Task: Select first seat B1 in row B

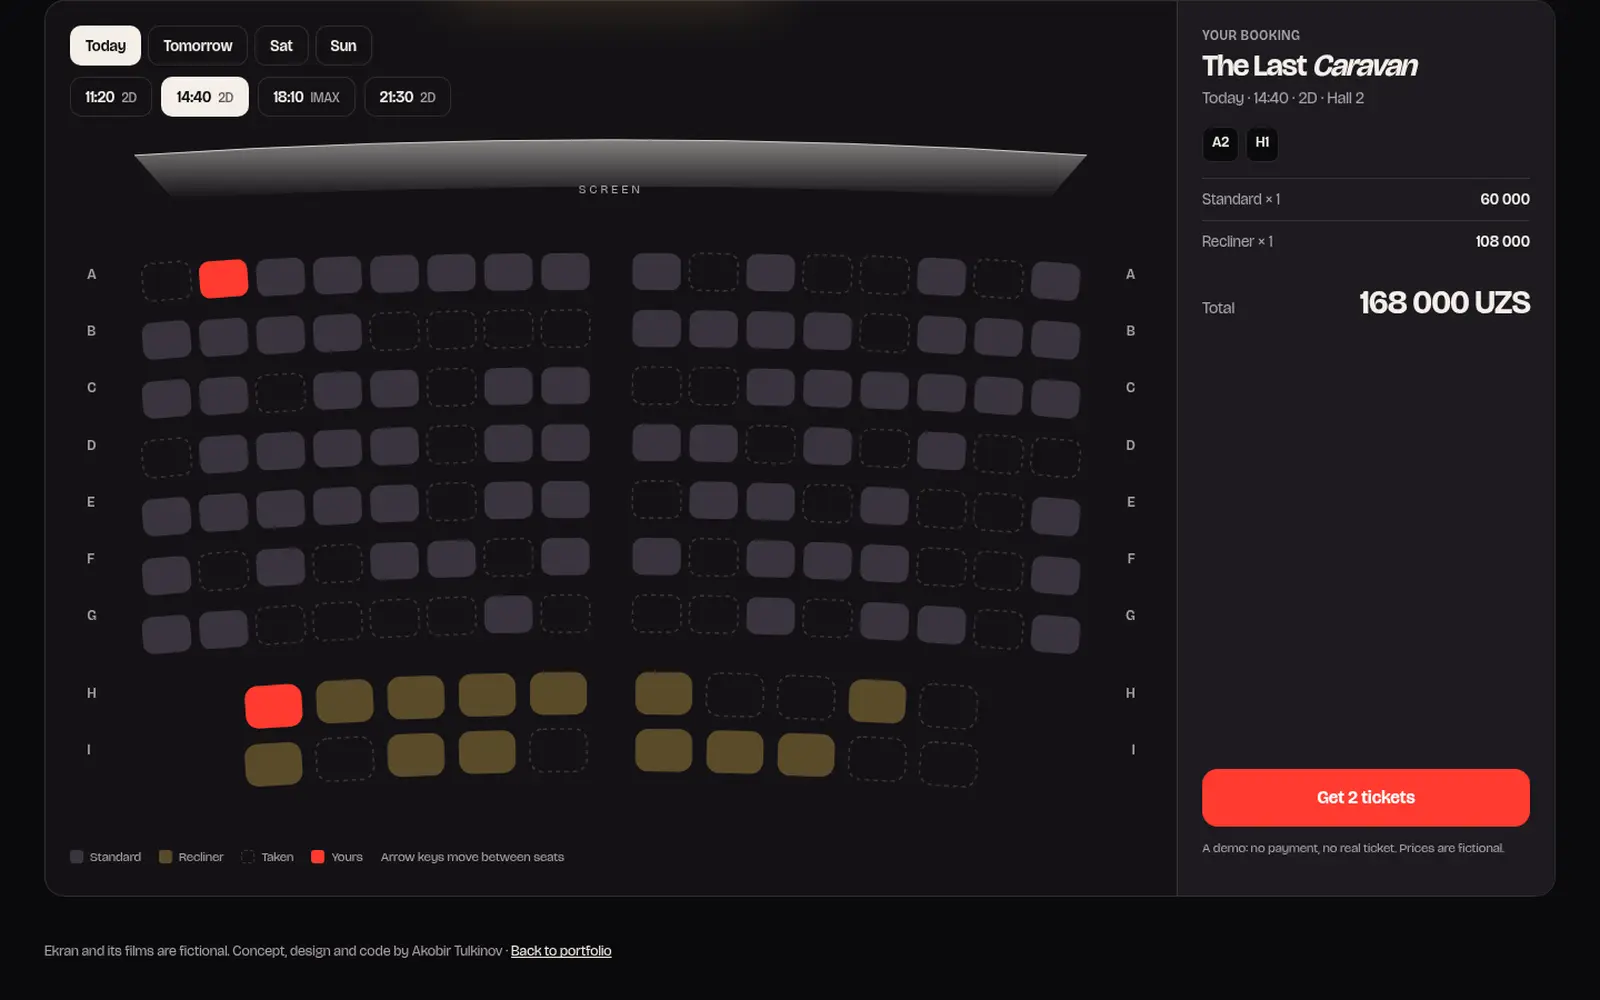Action: tap(167, 340)
